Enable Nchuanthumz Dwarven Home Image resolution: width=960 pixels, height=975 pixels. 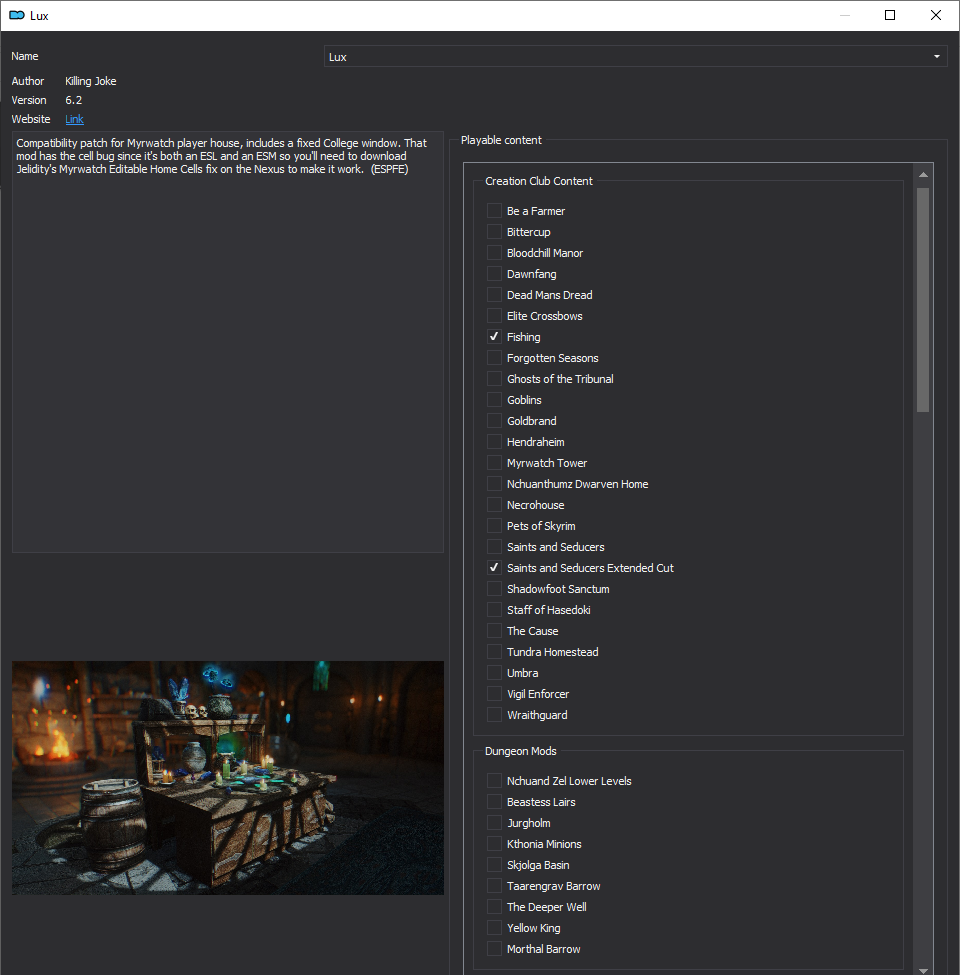click(494, 484)
